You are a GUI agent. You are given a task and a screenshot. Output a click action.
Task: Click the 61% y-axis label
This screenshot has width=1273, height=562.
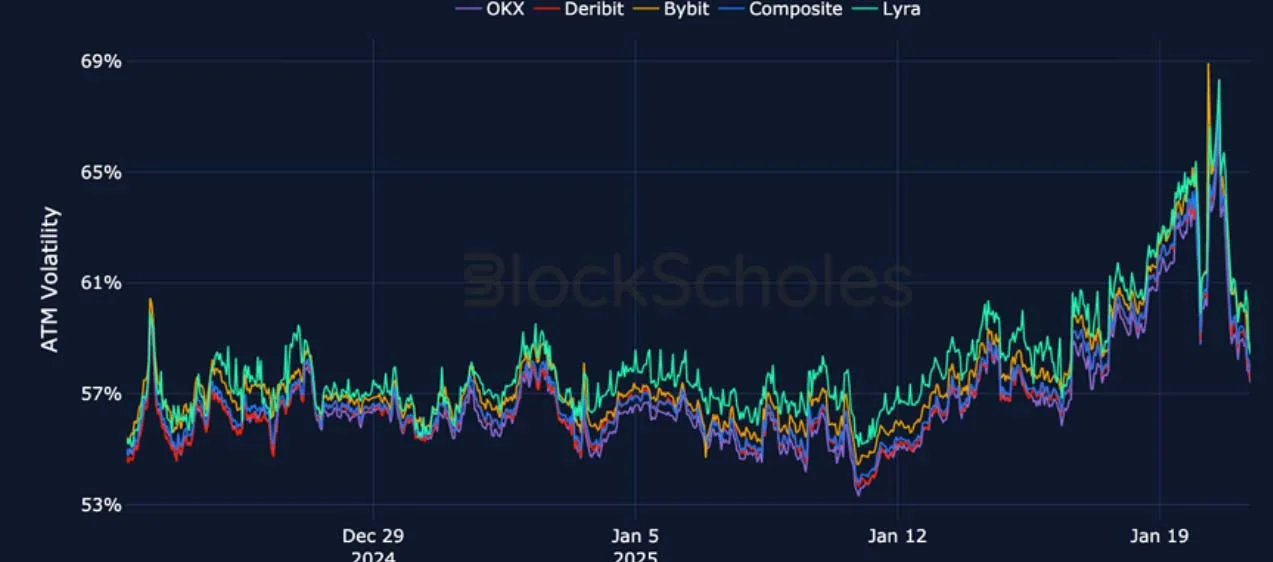coord(101,283)
